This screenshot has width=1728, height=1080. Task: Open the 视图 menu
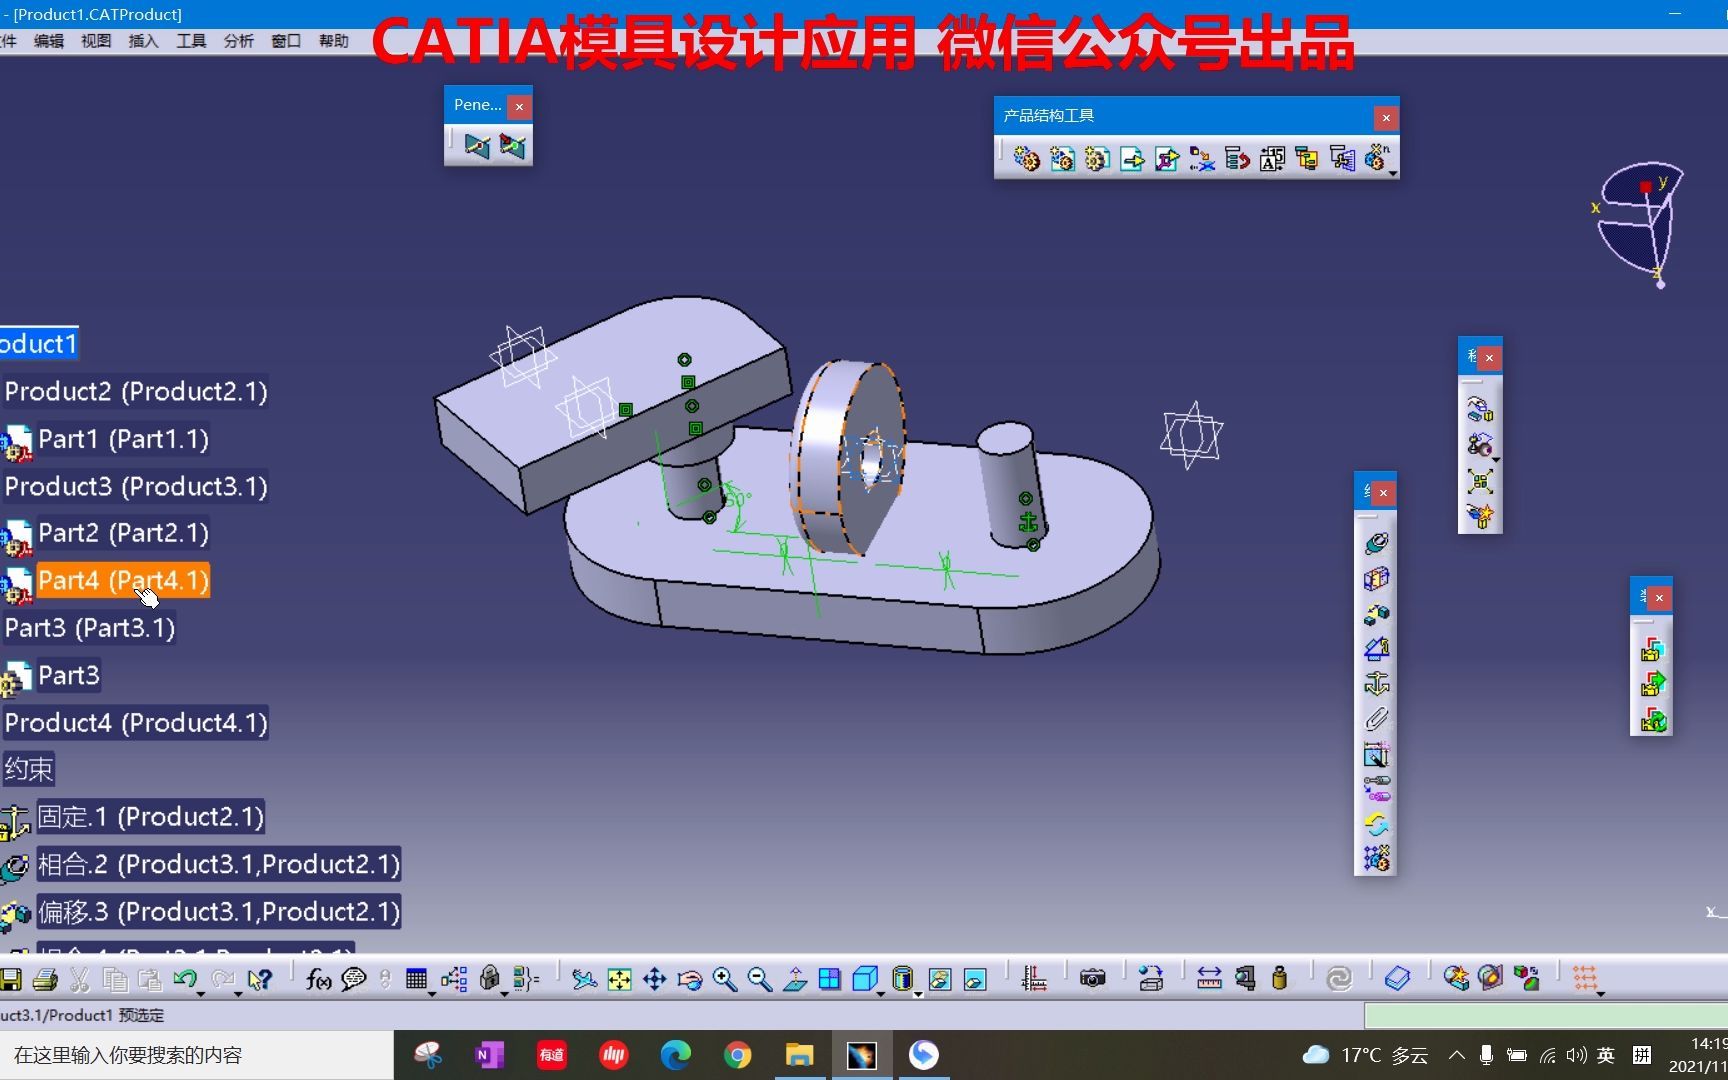tap(96, 41)
